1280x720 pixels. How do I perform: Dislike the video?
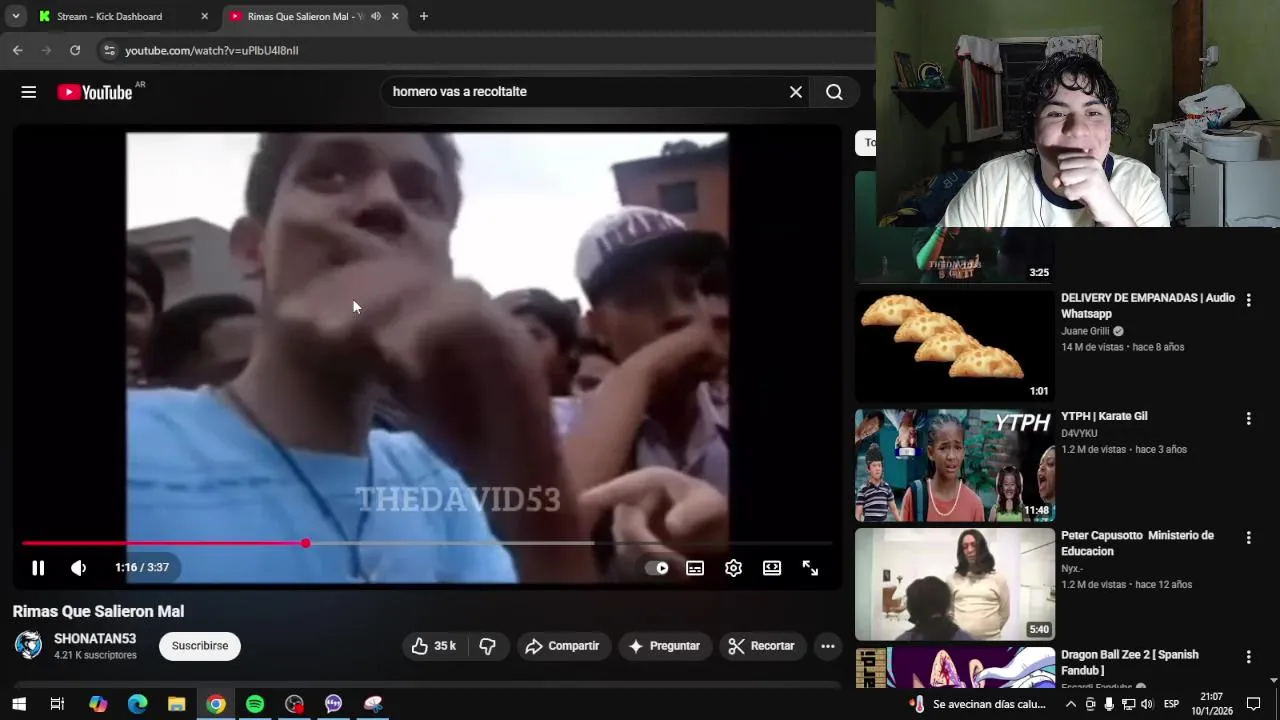click(x=488, y=646)
